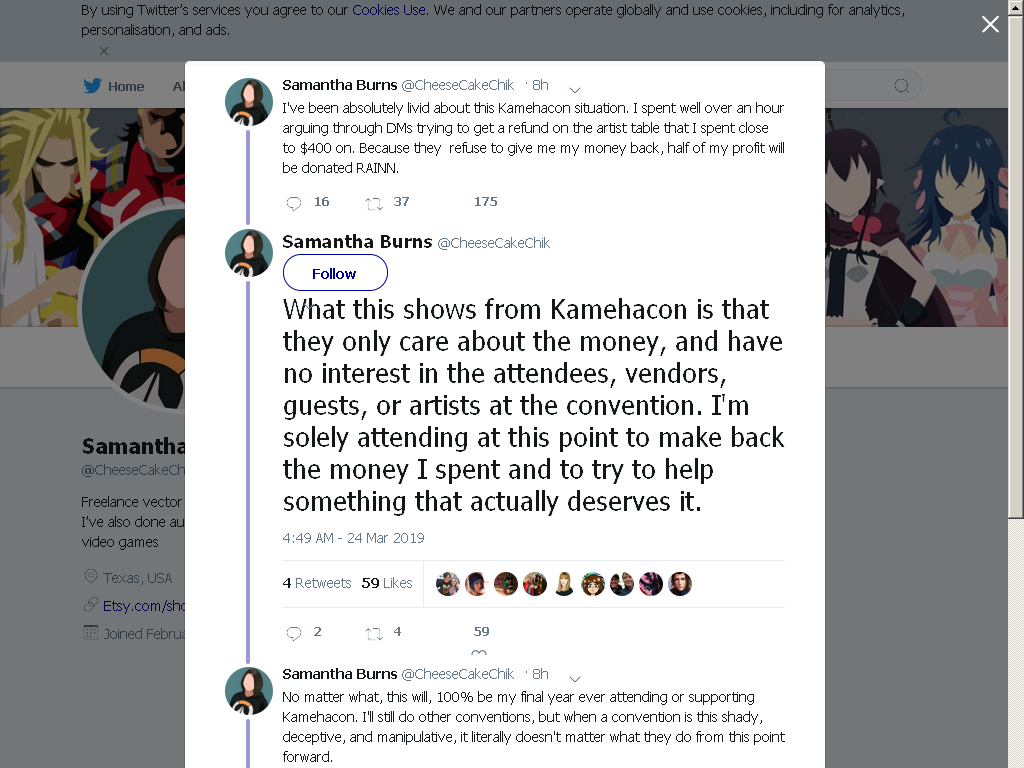
Task: View the 4 Retweets list
Action: 317,583
